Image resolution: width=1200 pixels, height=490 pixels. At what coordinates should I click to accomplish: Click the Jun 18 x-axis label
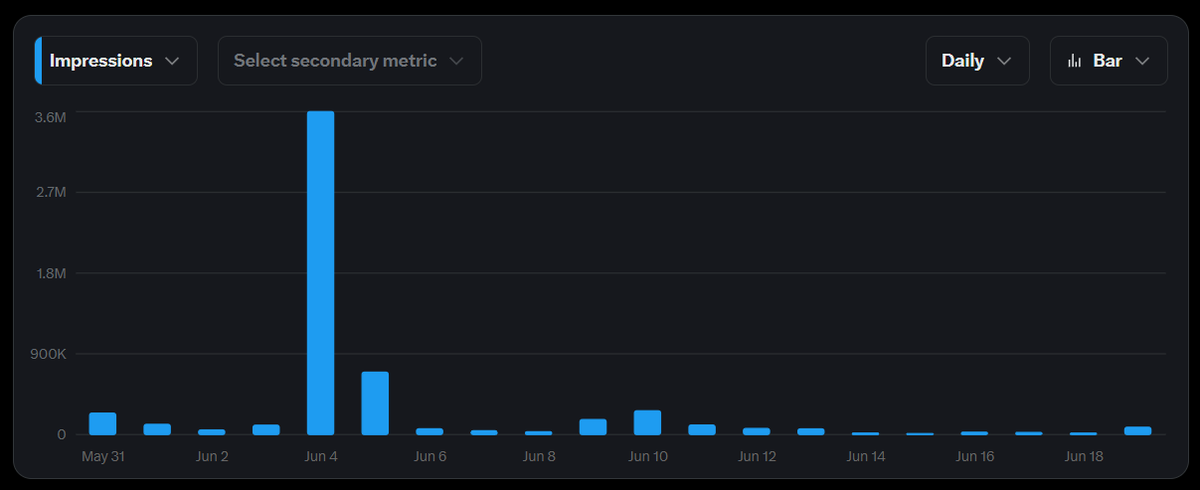[1084, 457]
